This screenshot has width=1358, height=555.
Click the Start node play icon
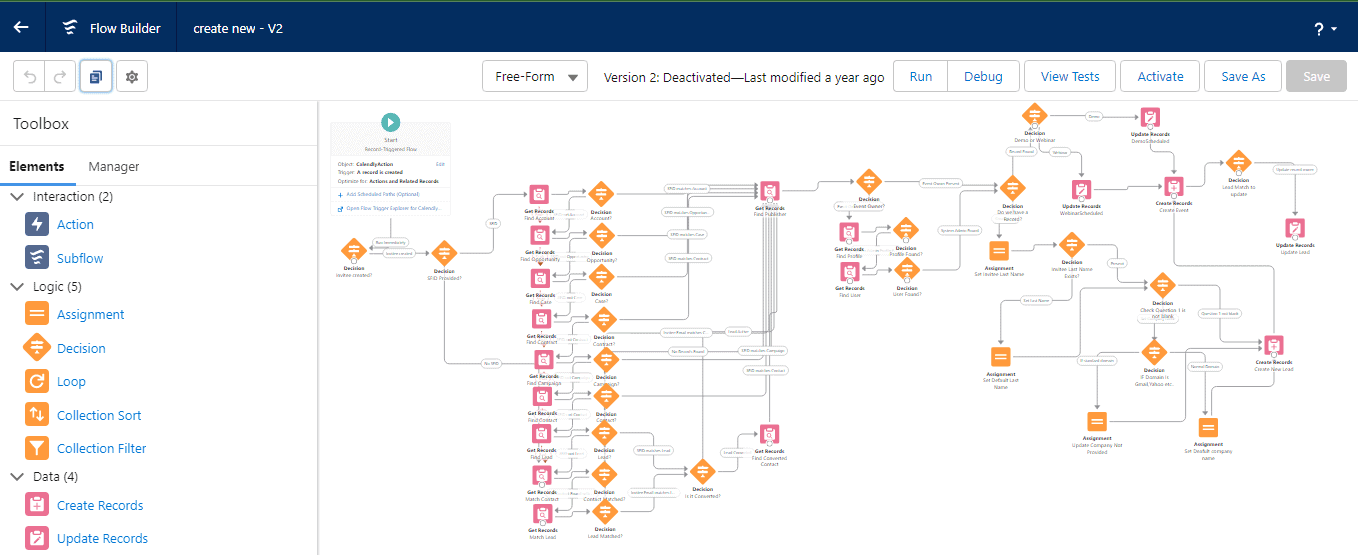(x=390, y=123)
